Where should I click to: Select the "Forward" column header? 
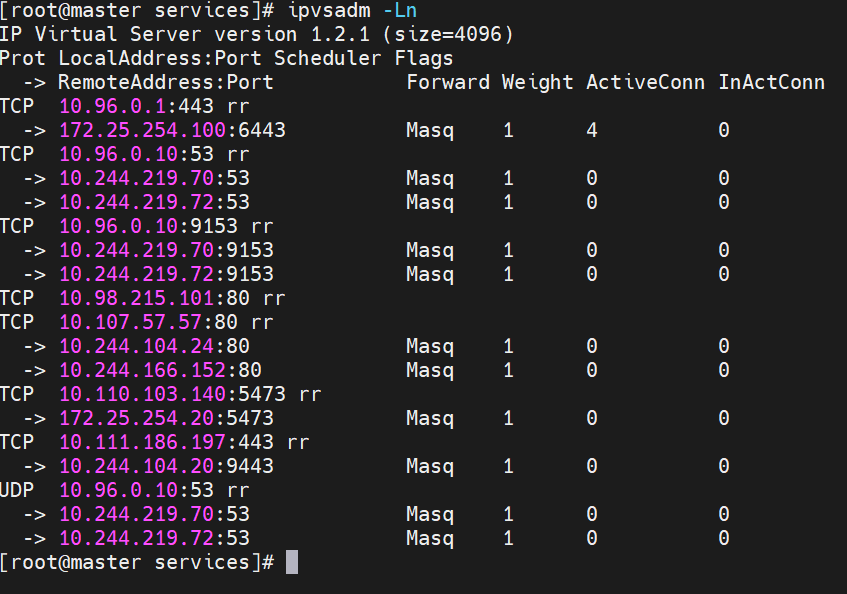point(448,82)
